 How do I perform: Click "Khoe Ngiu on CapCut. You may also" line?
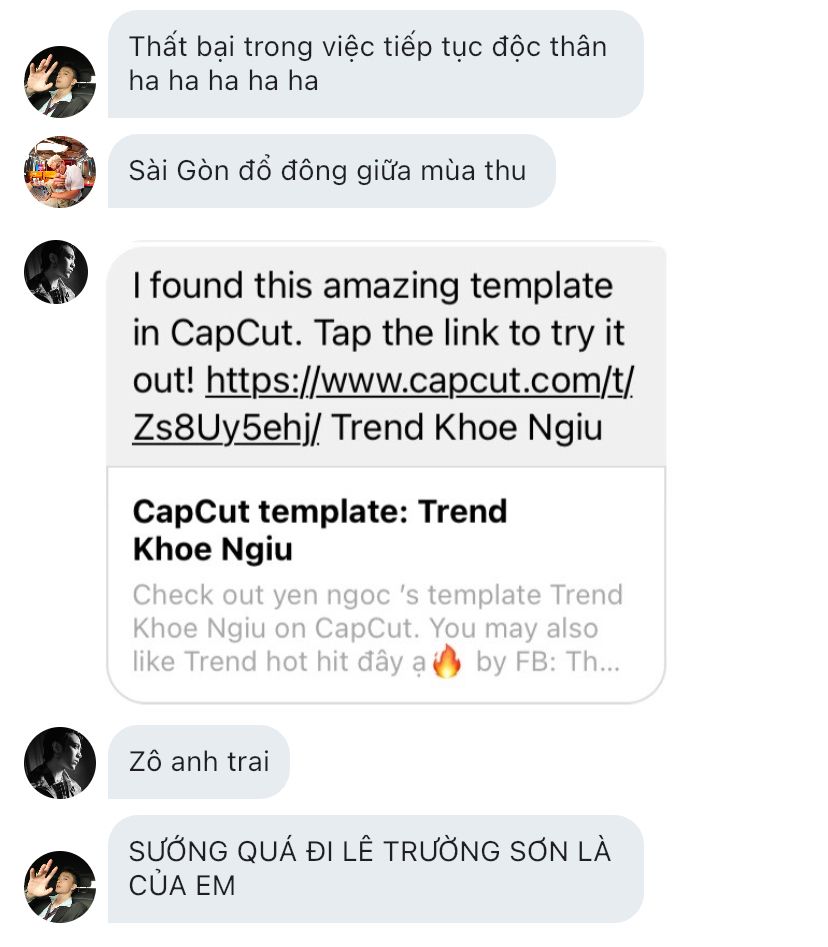[x=364, y=629]
